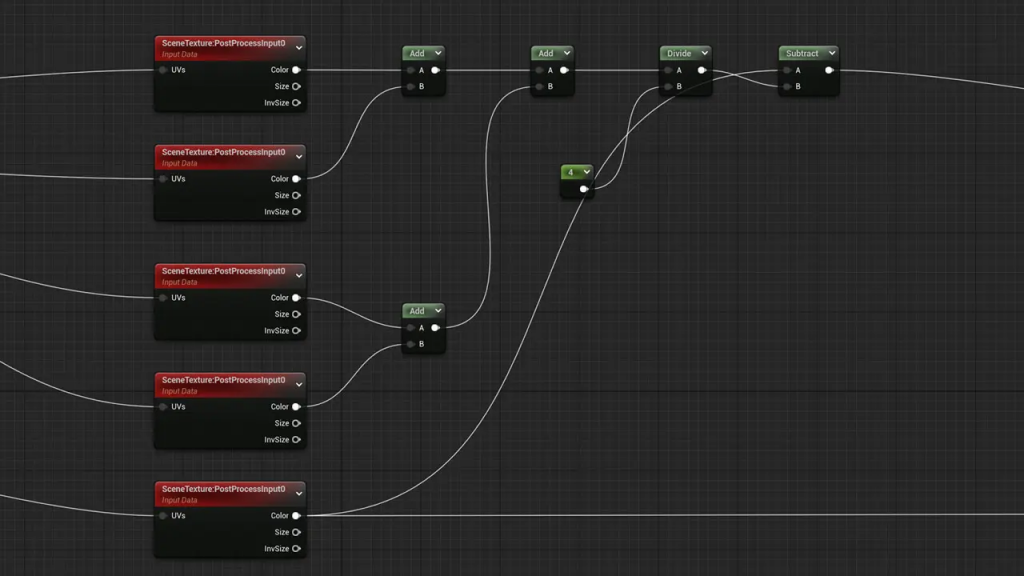Screen dimensions: 1024x576
Task: Select the Subtract node title bar
Action: click(x=801, y=53)
